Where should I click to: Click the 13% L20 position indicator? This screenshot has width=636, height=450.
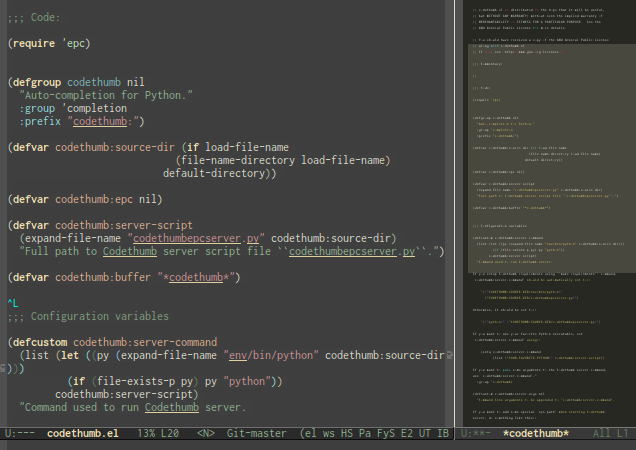[x=158, y=433]
